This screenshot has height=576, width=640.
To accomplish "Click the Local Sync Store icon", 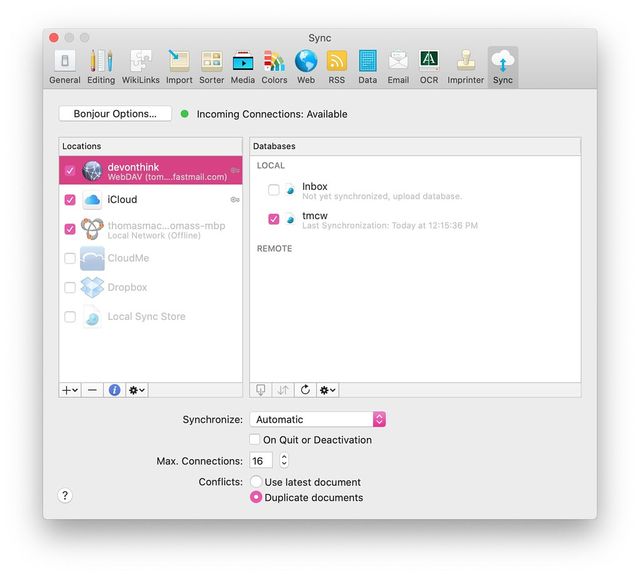I will pos(92,316).
